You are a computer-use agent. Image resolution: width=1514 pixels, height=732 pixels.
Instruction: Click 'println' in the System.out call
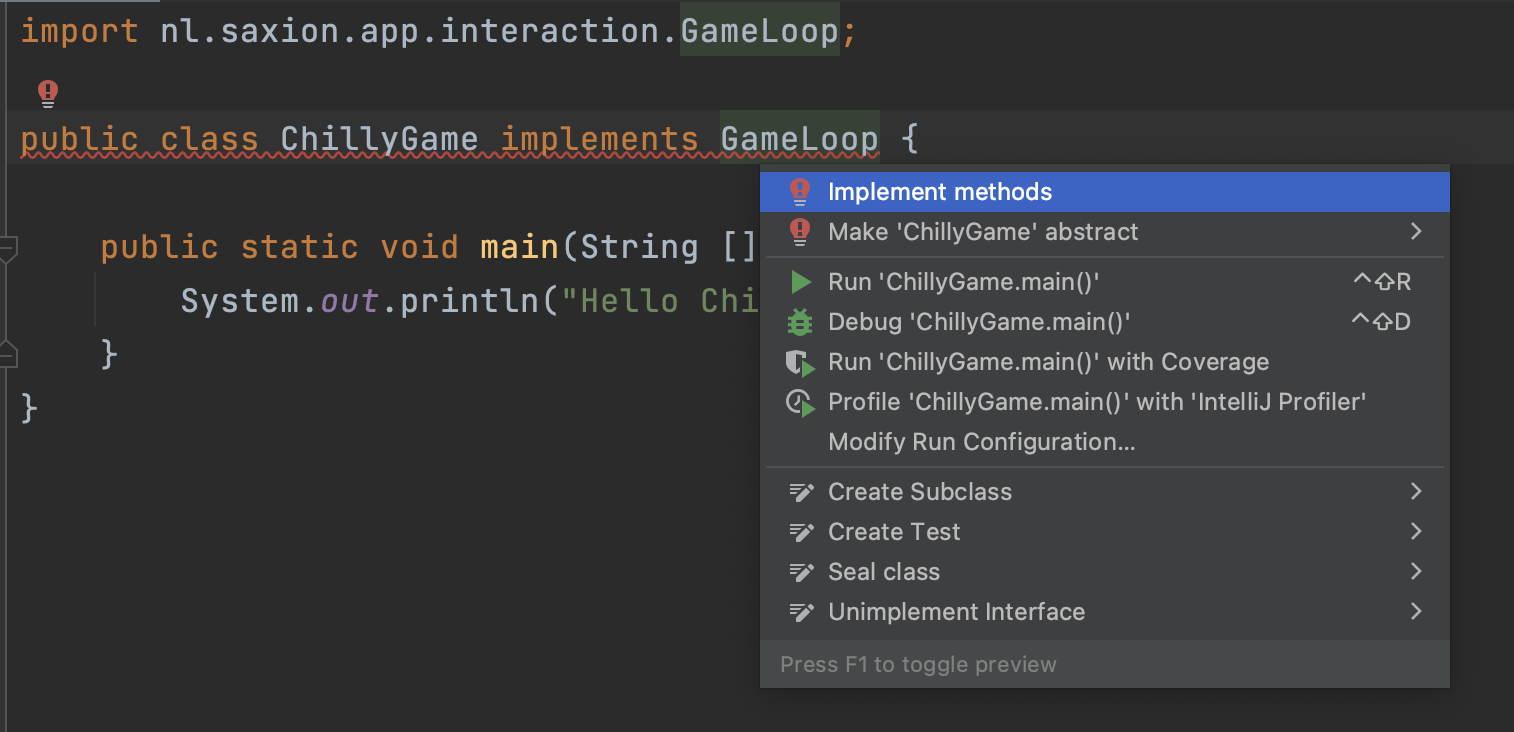coord(469,301)
